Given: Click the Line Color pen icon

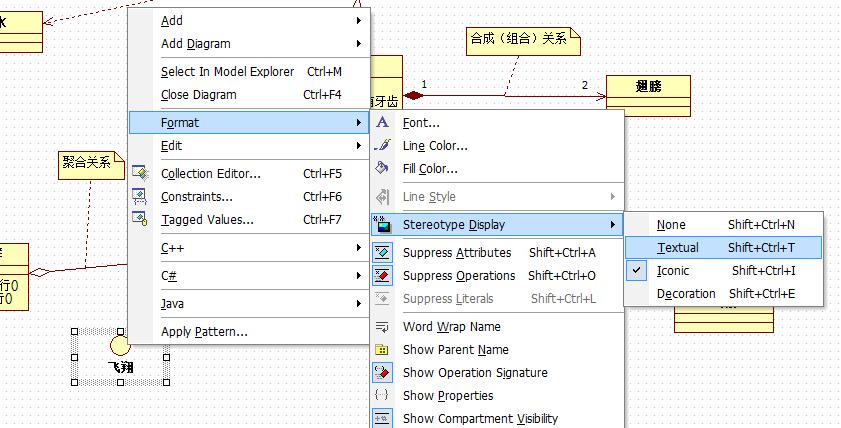Looking at the screenshot, I should click(x=382, y=145).
